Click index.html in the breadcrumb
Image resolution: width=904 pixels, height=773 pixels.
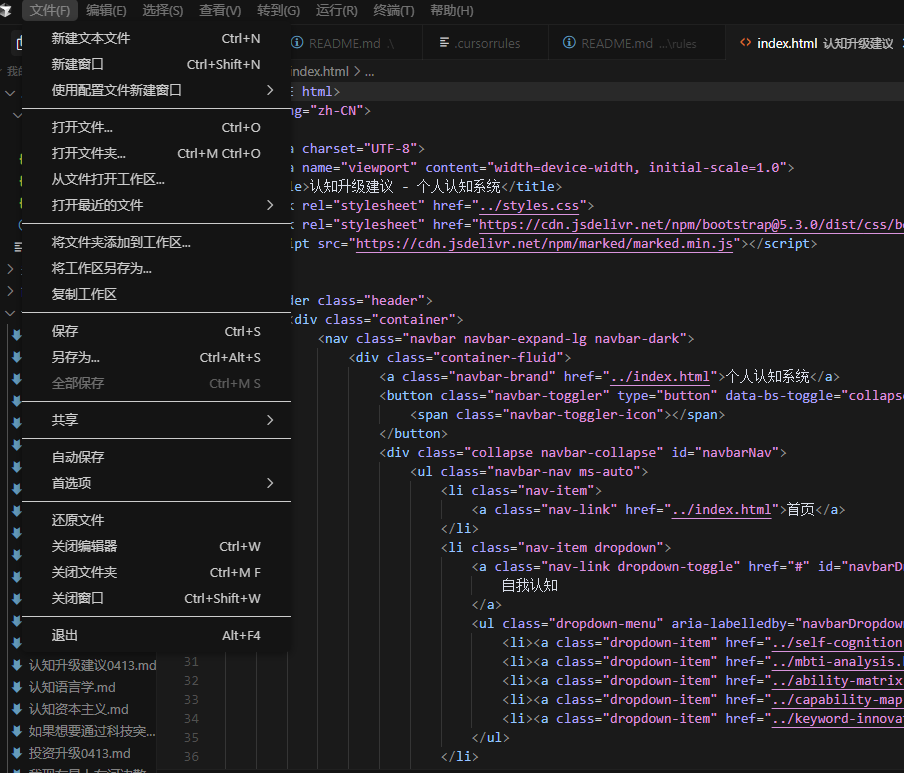click(x=319, y=71)
